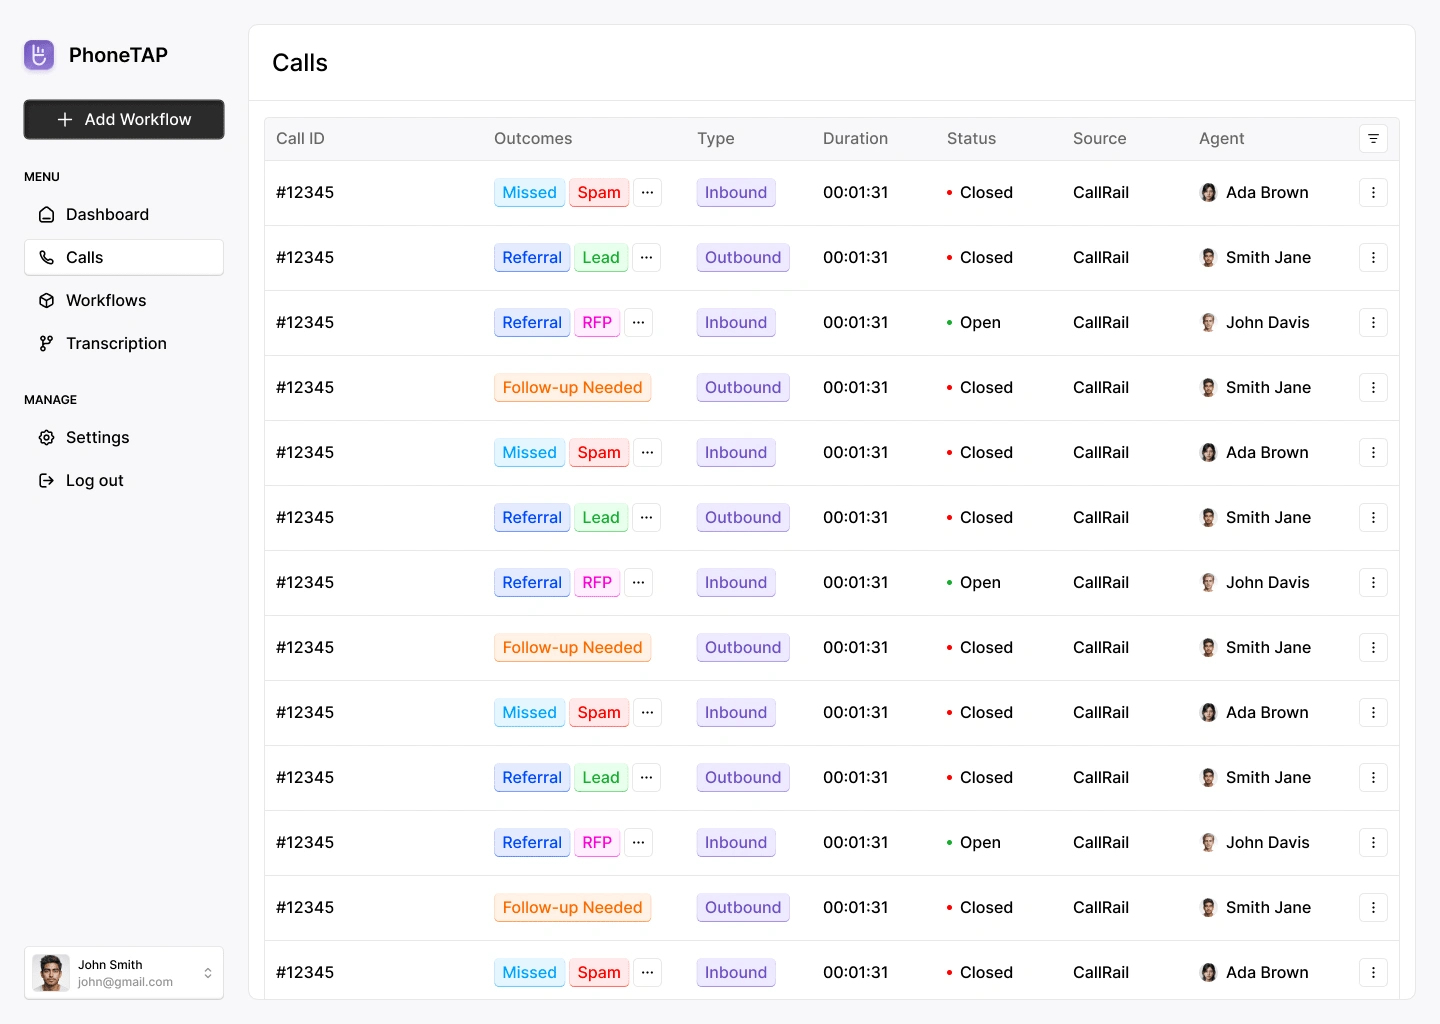
Task: Select the first Missed outcome tag
Action: coord(529,193)
